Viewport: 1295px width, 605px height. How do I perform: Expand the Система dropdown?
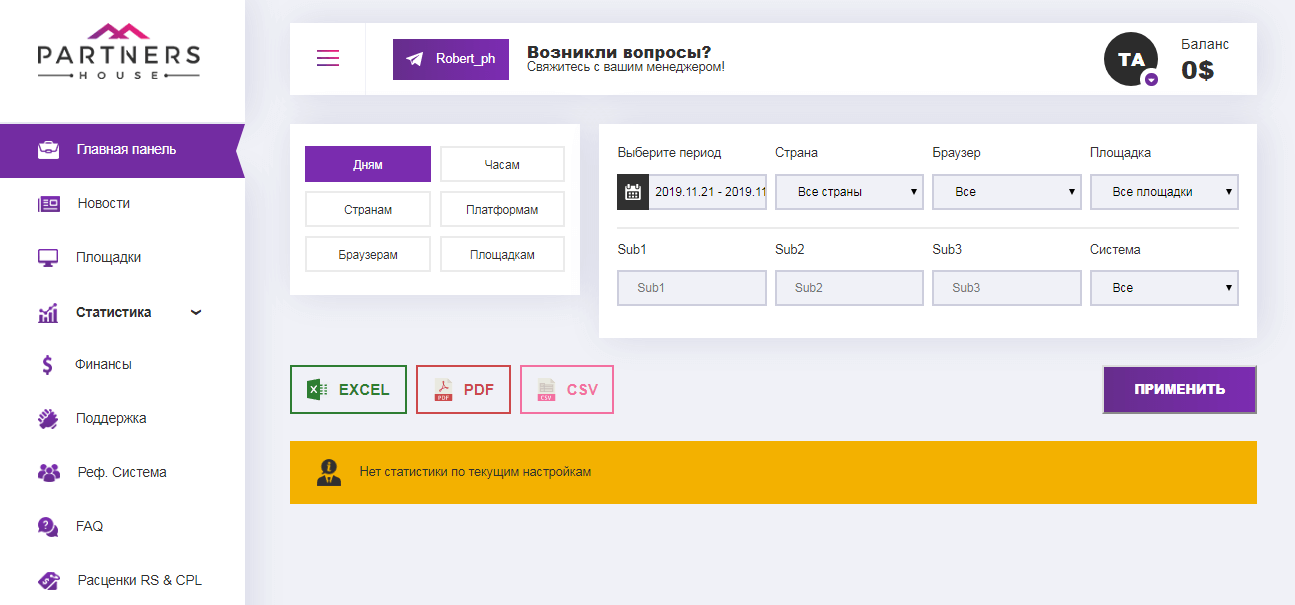click(x=1164, y=287)
